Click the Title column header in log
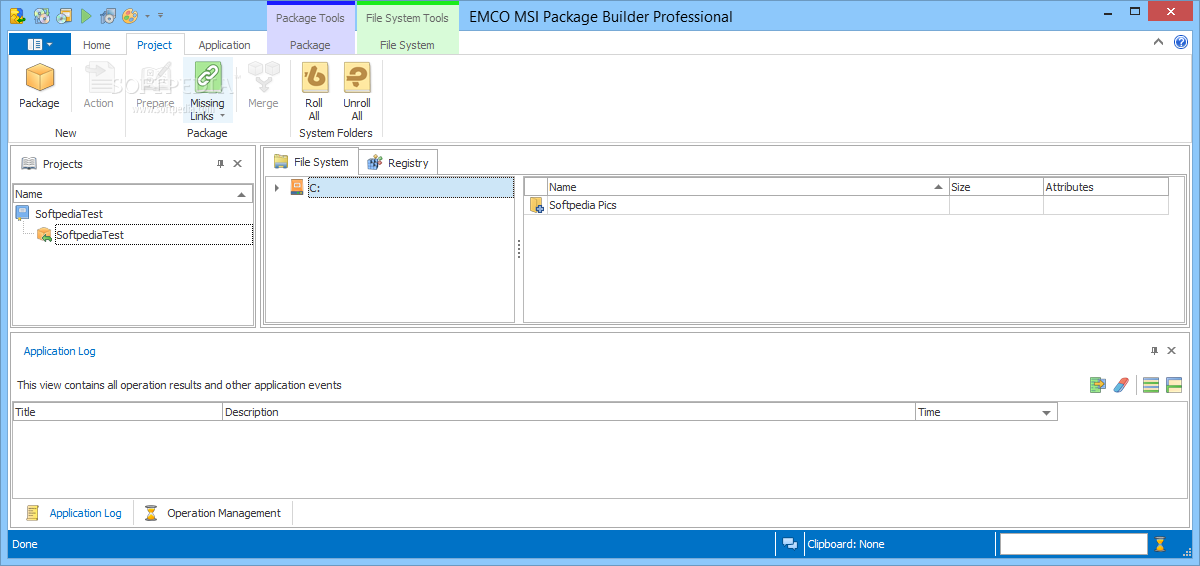Viewport: 1200px width, 566px height. coord(117,412)
